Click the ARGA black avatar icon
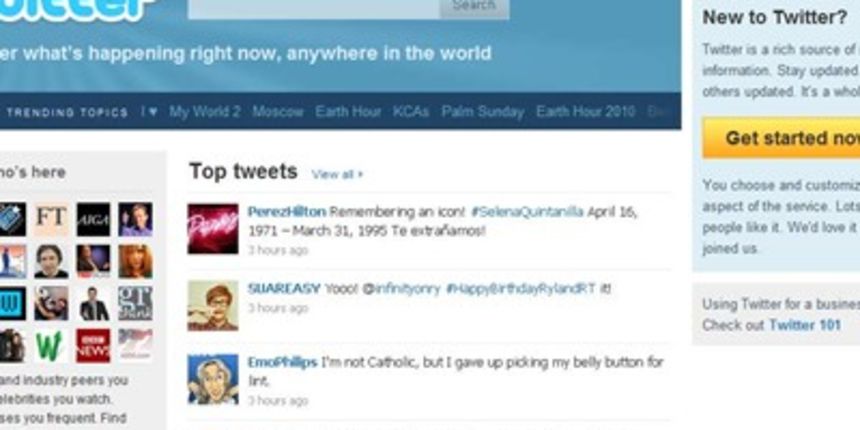The image size is (860, 430). [x=93, y=219]
